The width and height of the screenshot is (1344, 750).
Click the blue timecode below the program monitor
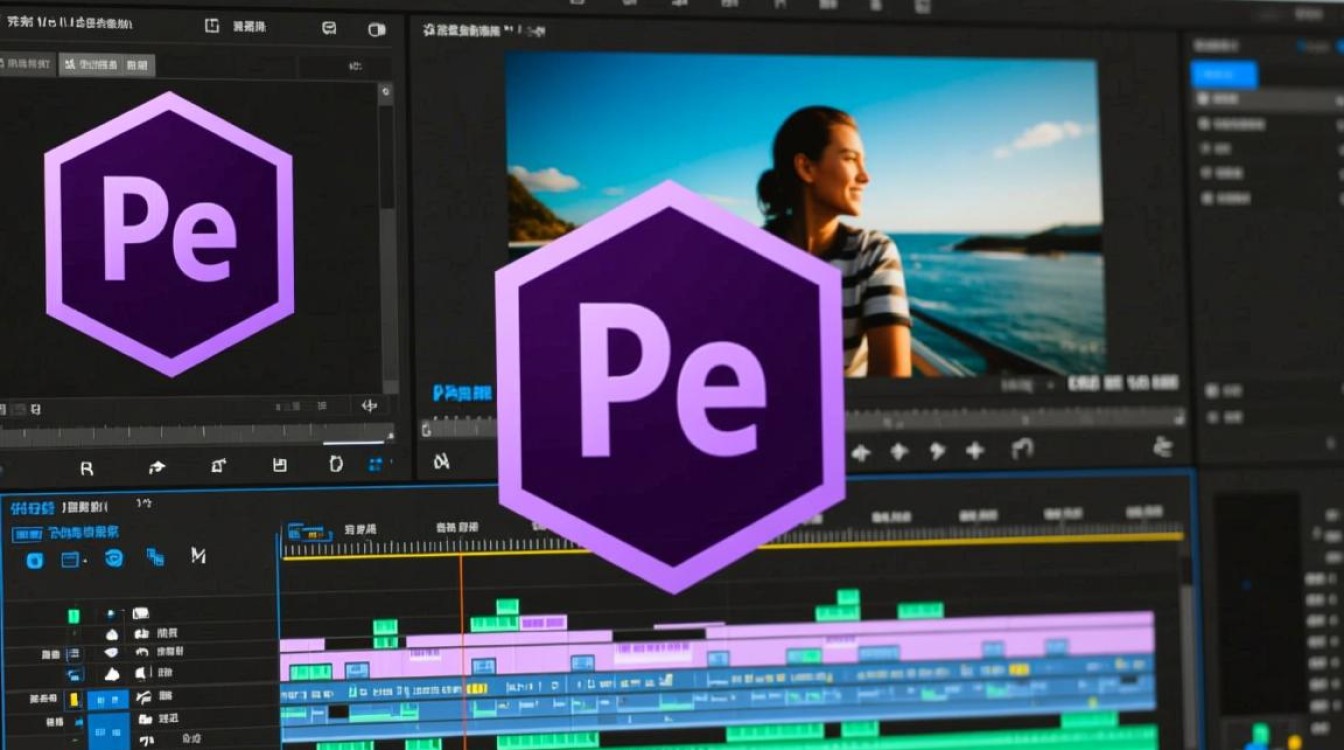point(462,393)
